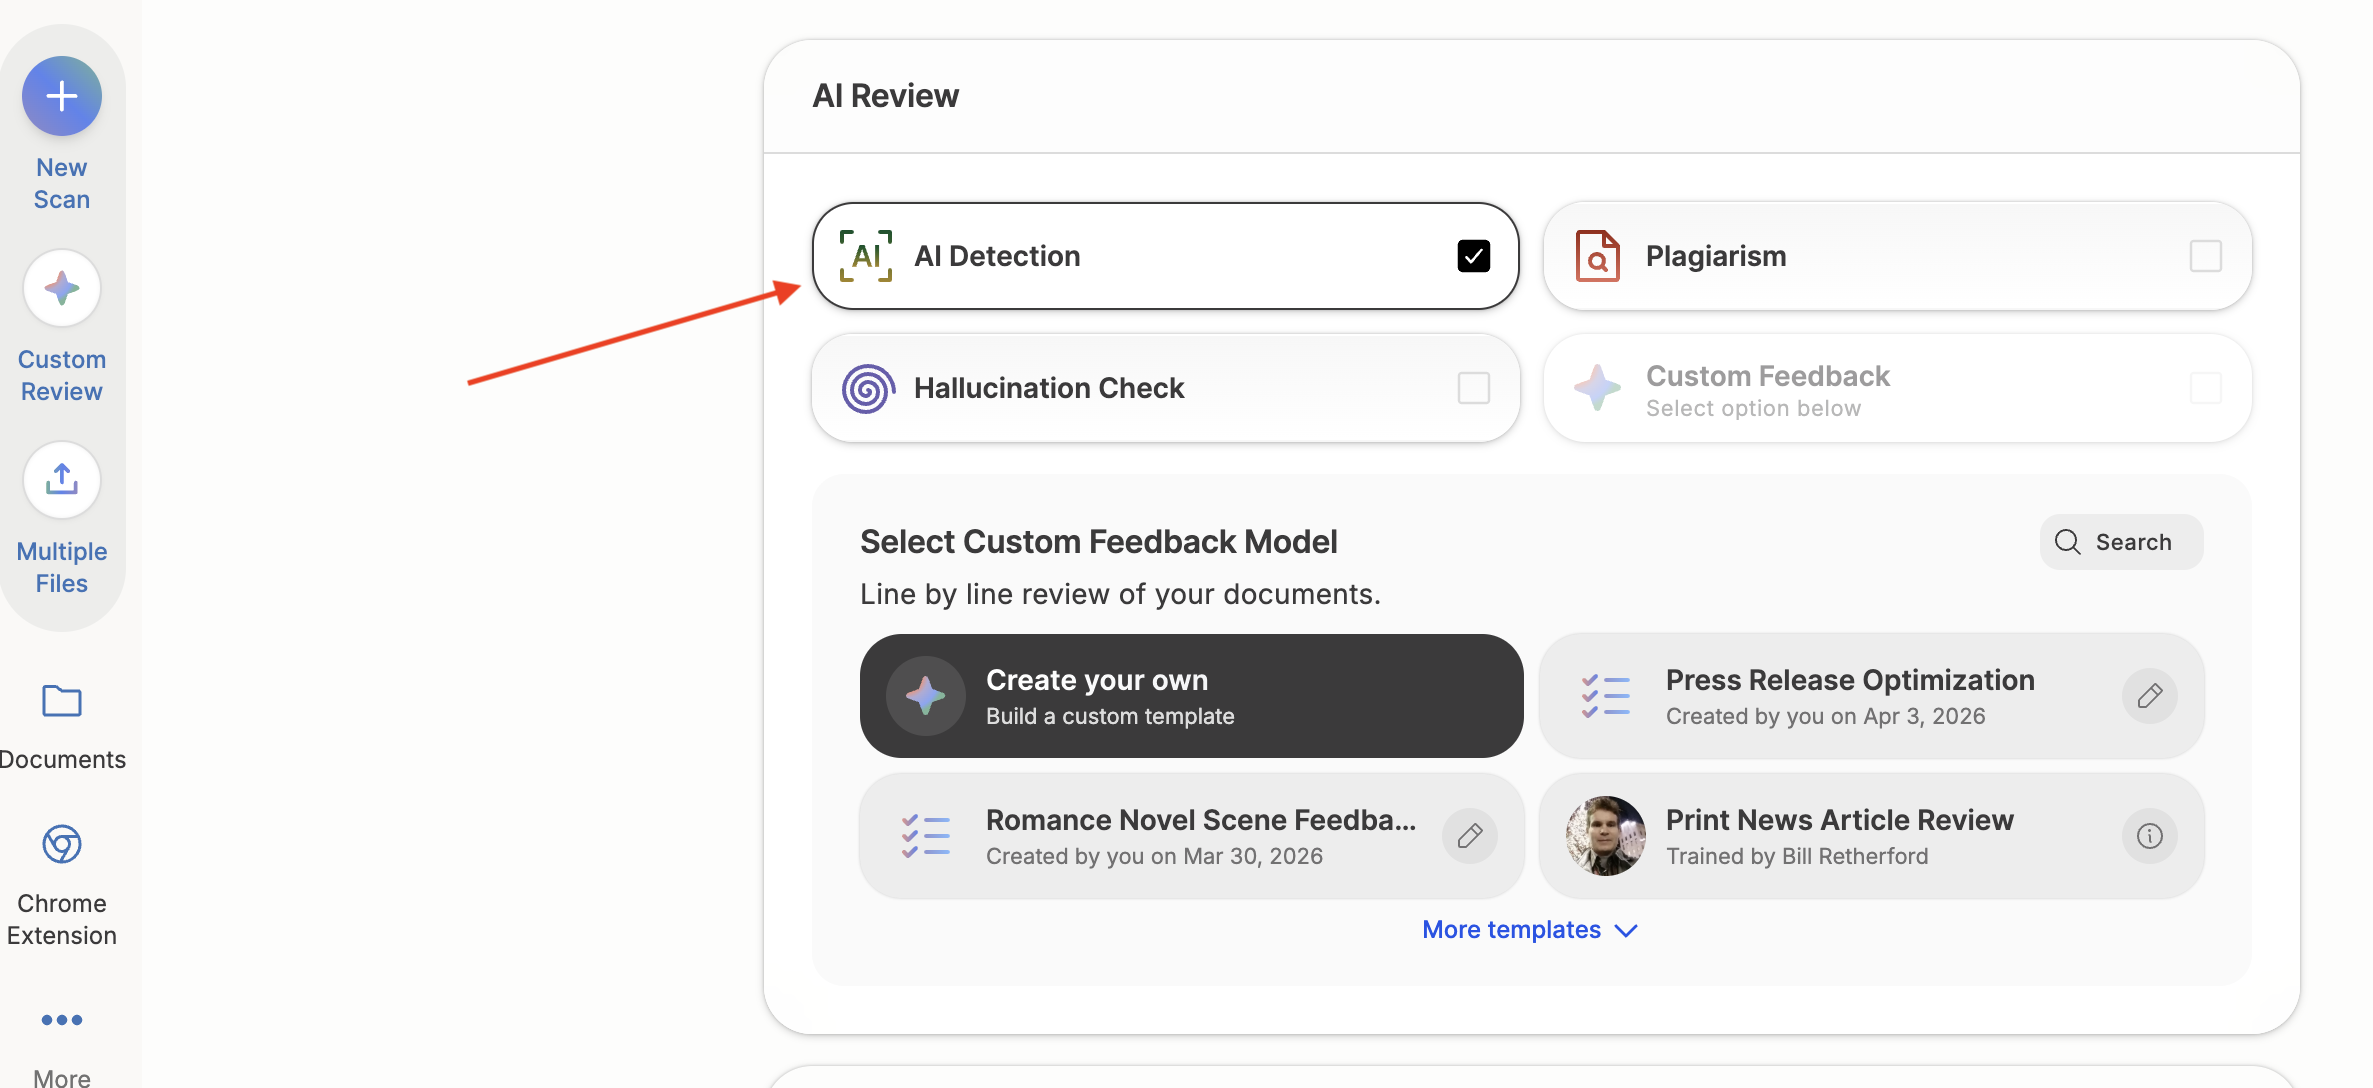2373x1088 pixels.
Task: Click Bill Retherford profile thumbnail
Action: 1605,836
